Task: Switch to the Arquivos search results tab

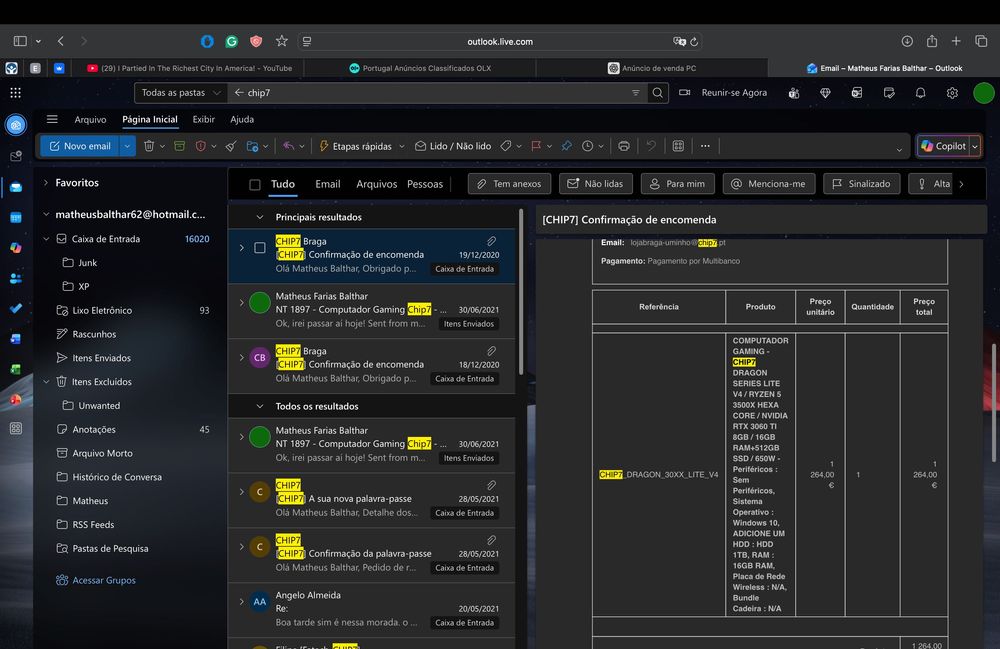Action: [x=377, y=184]
